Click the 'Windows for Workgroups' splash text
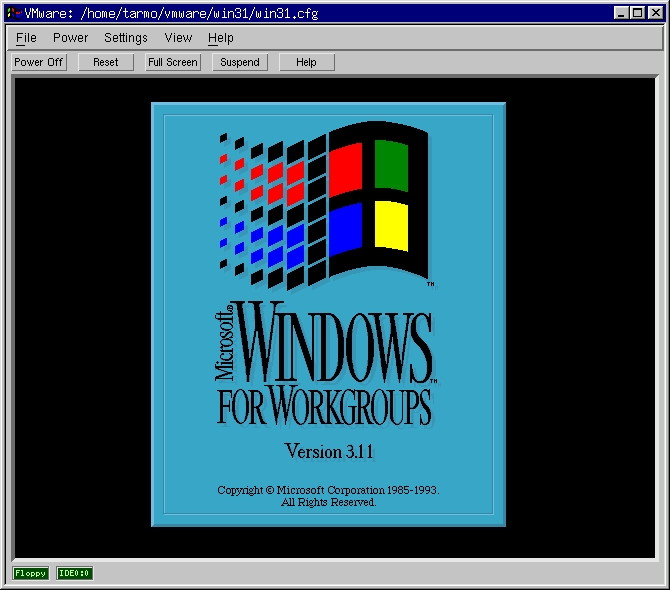Image resolution: width=670 pixels, height=590 pixels. [x=326, y=366]
